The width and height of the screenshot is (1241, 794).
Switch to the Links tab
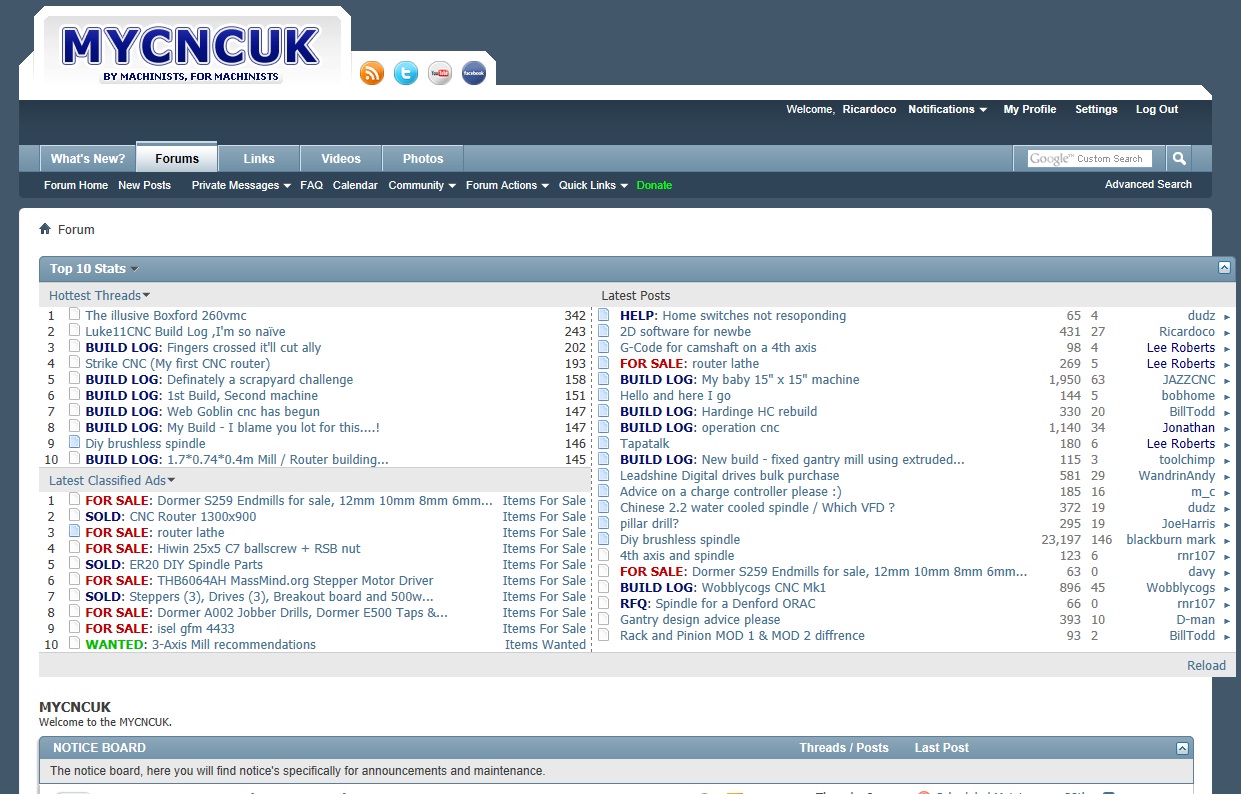(x=259, y=158)
